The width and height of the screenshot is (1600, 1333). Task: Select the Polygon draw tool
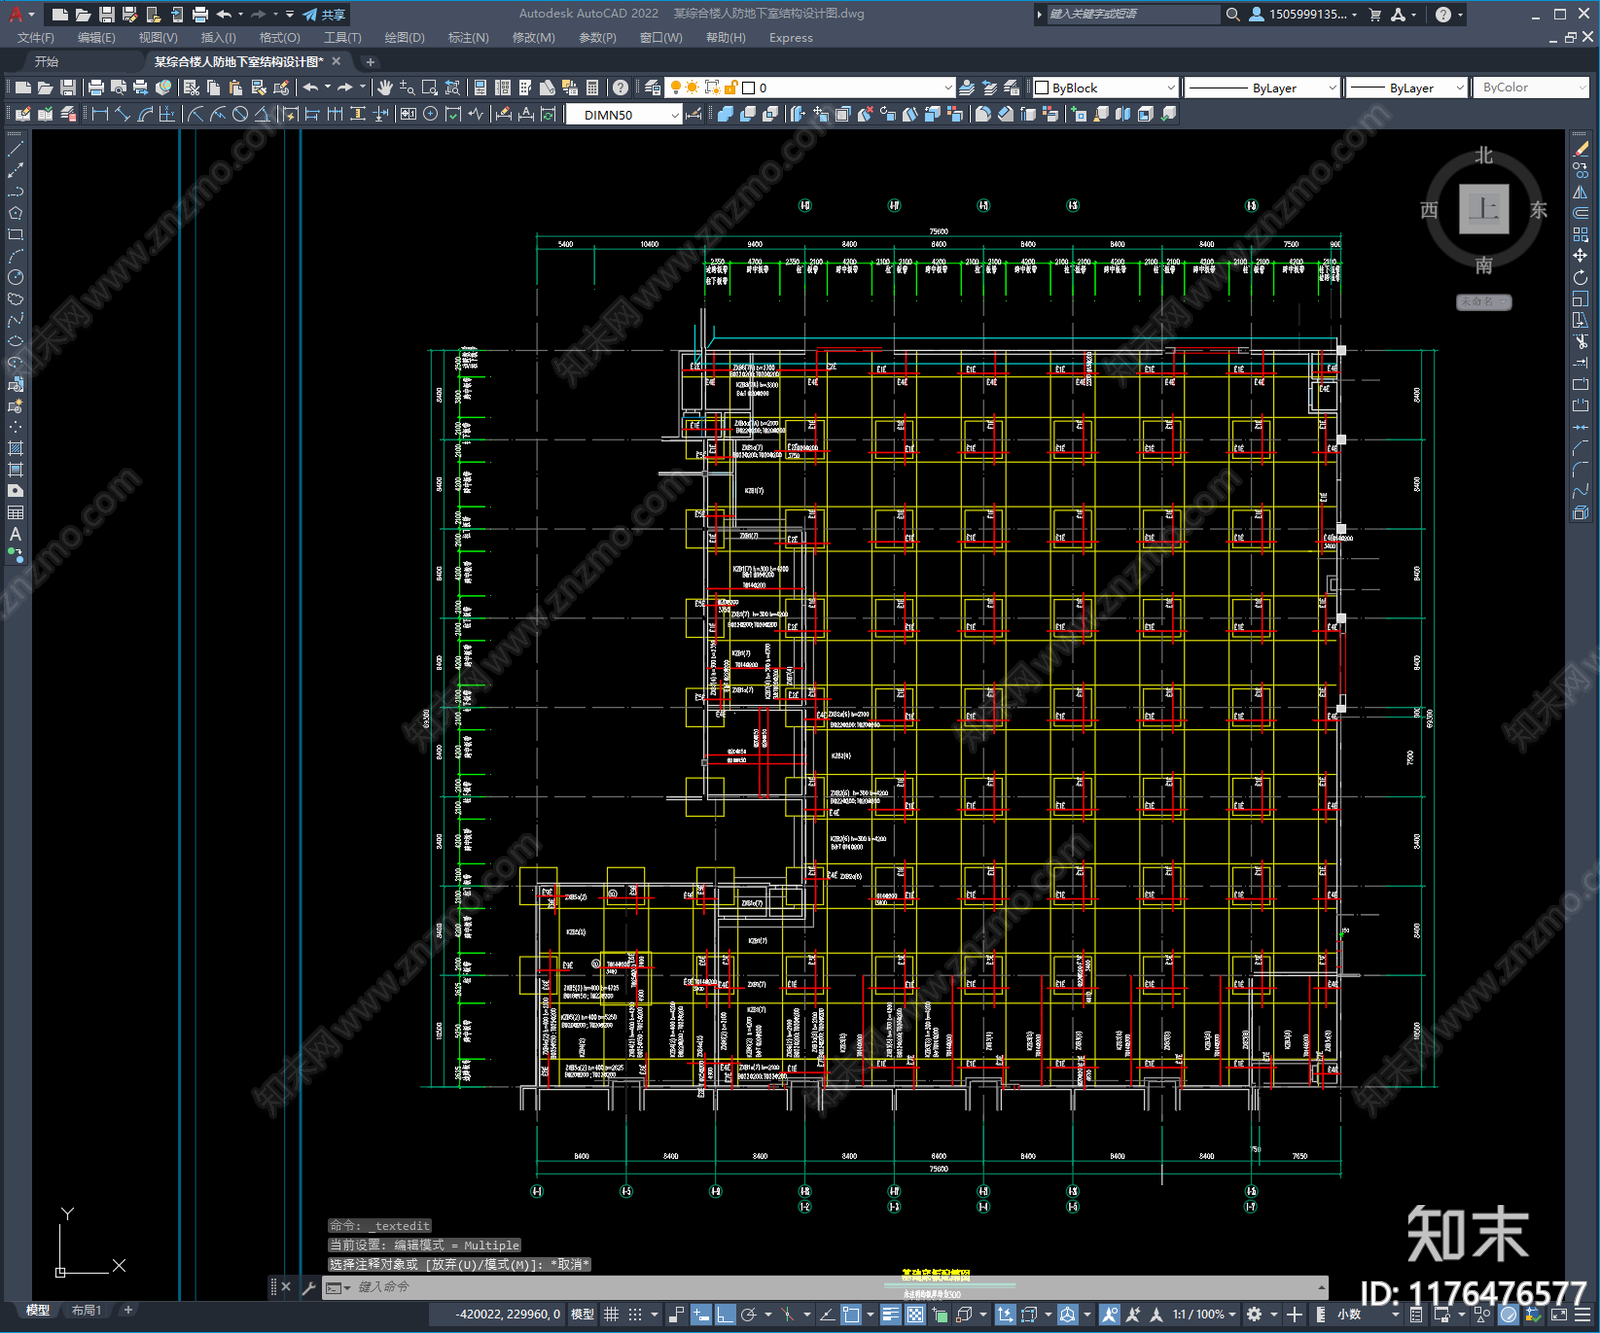coord(15,213)
